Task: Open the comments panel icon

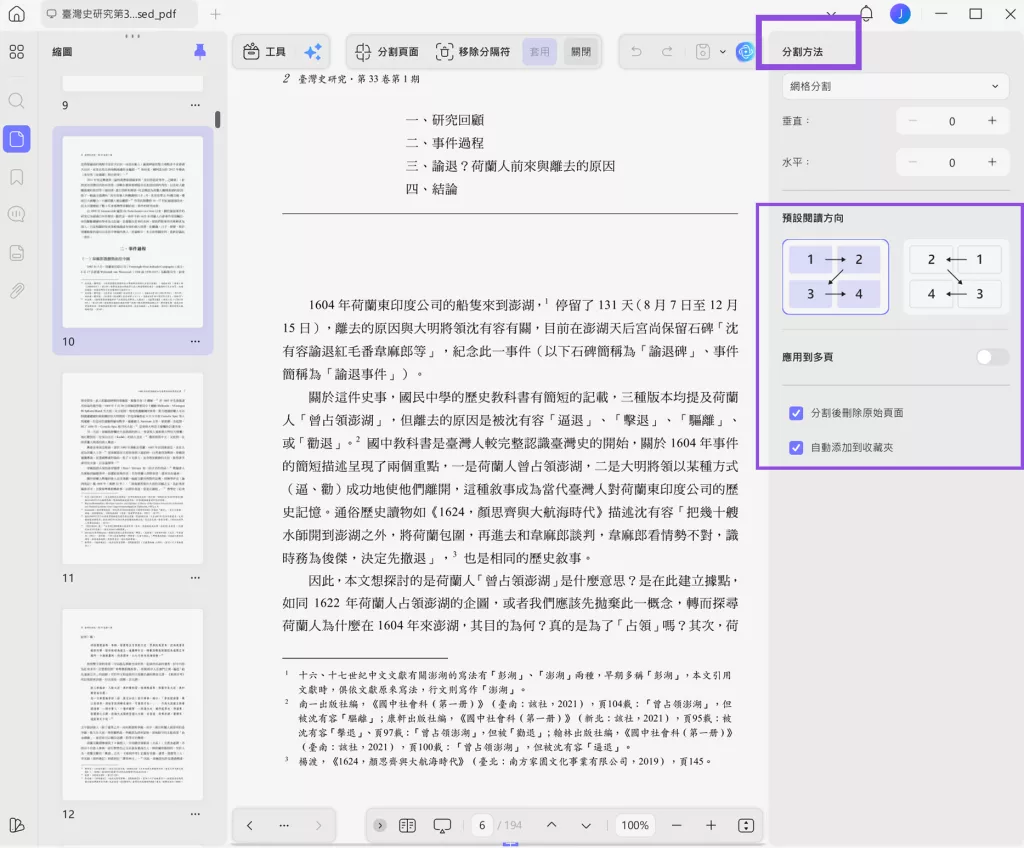Action: pos(16,214)
